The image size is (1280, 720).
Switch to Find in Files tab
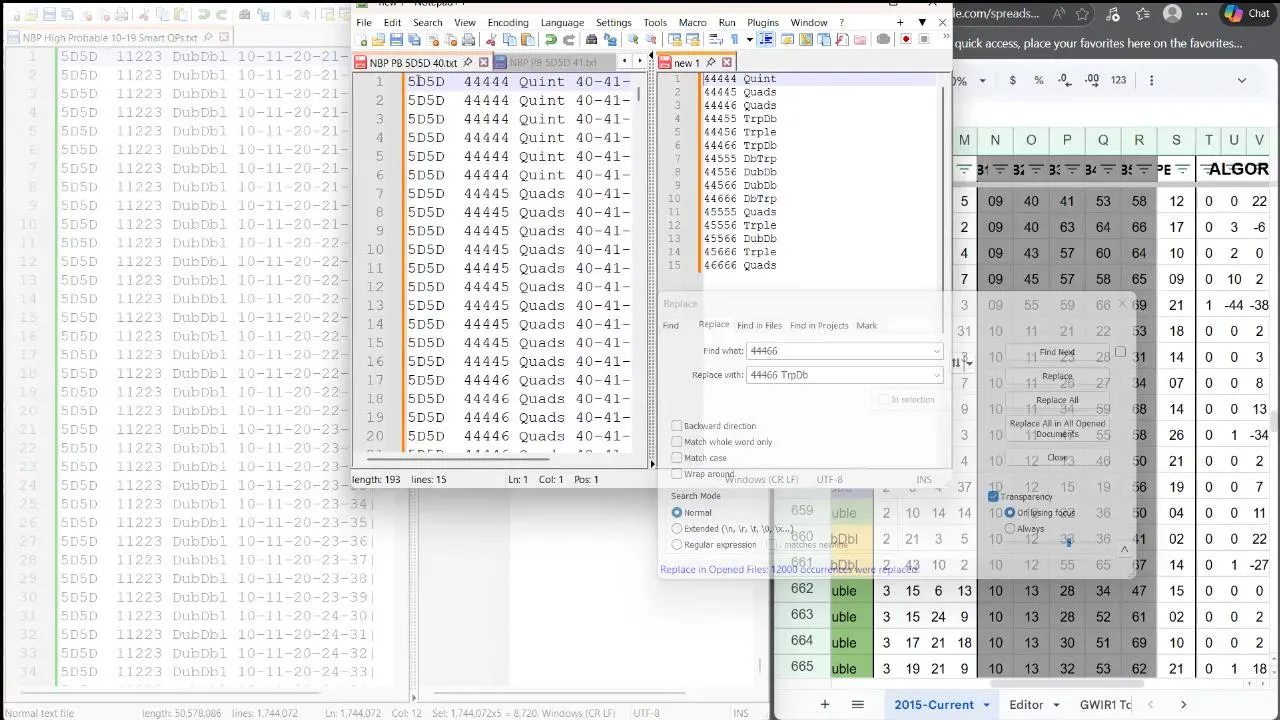click(x=759, y=325)
